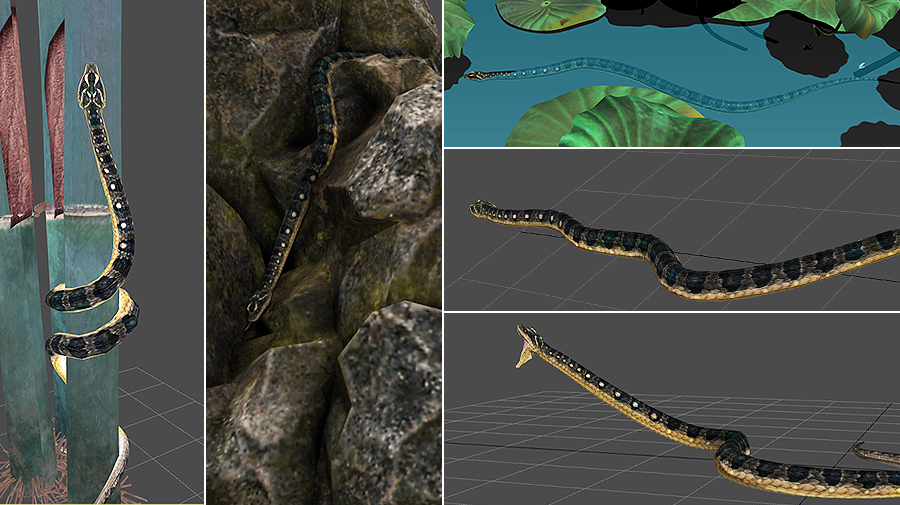This screenshot has width=900, height=505.
Task: Click the head of the pillar-climbing snake
Action: coord(93,85)
